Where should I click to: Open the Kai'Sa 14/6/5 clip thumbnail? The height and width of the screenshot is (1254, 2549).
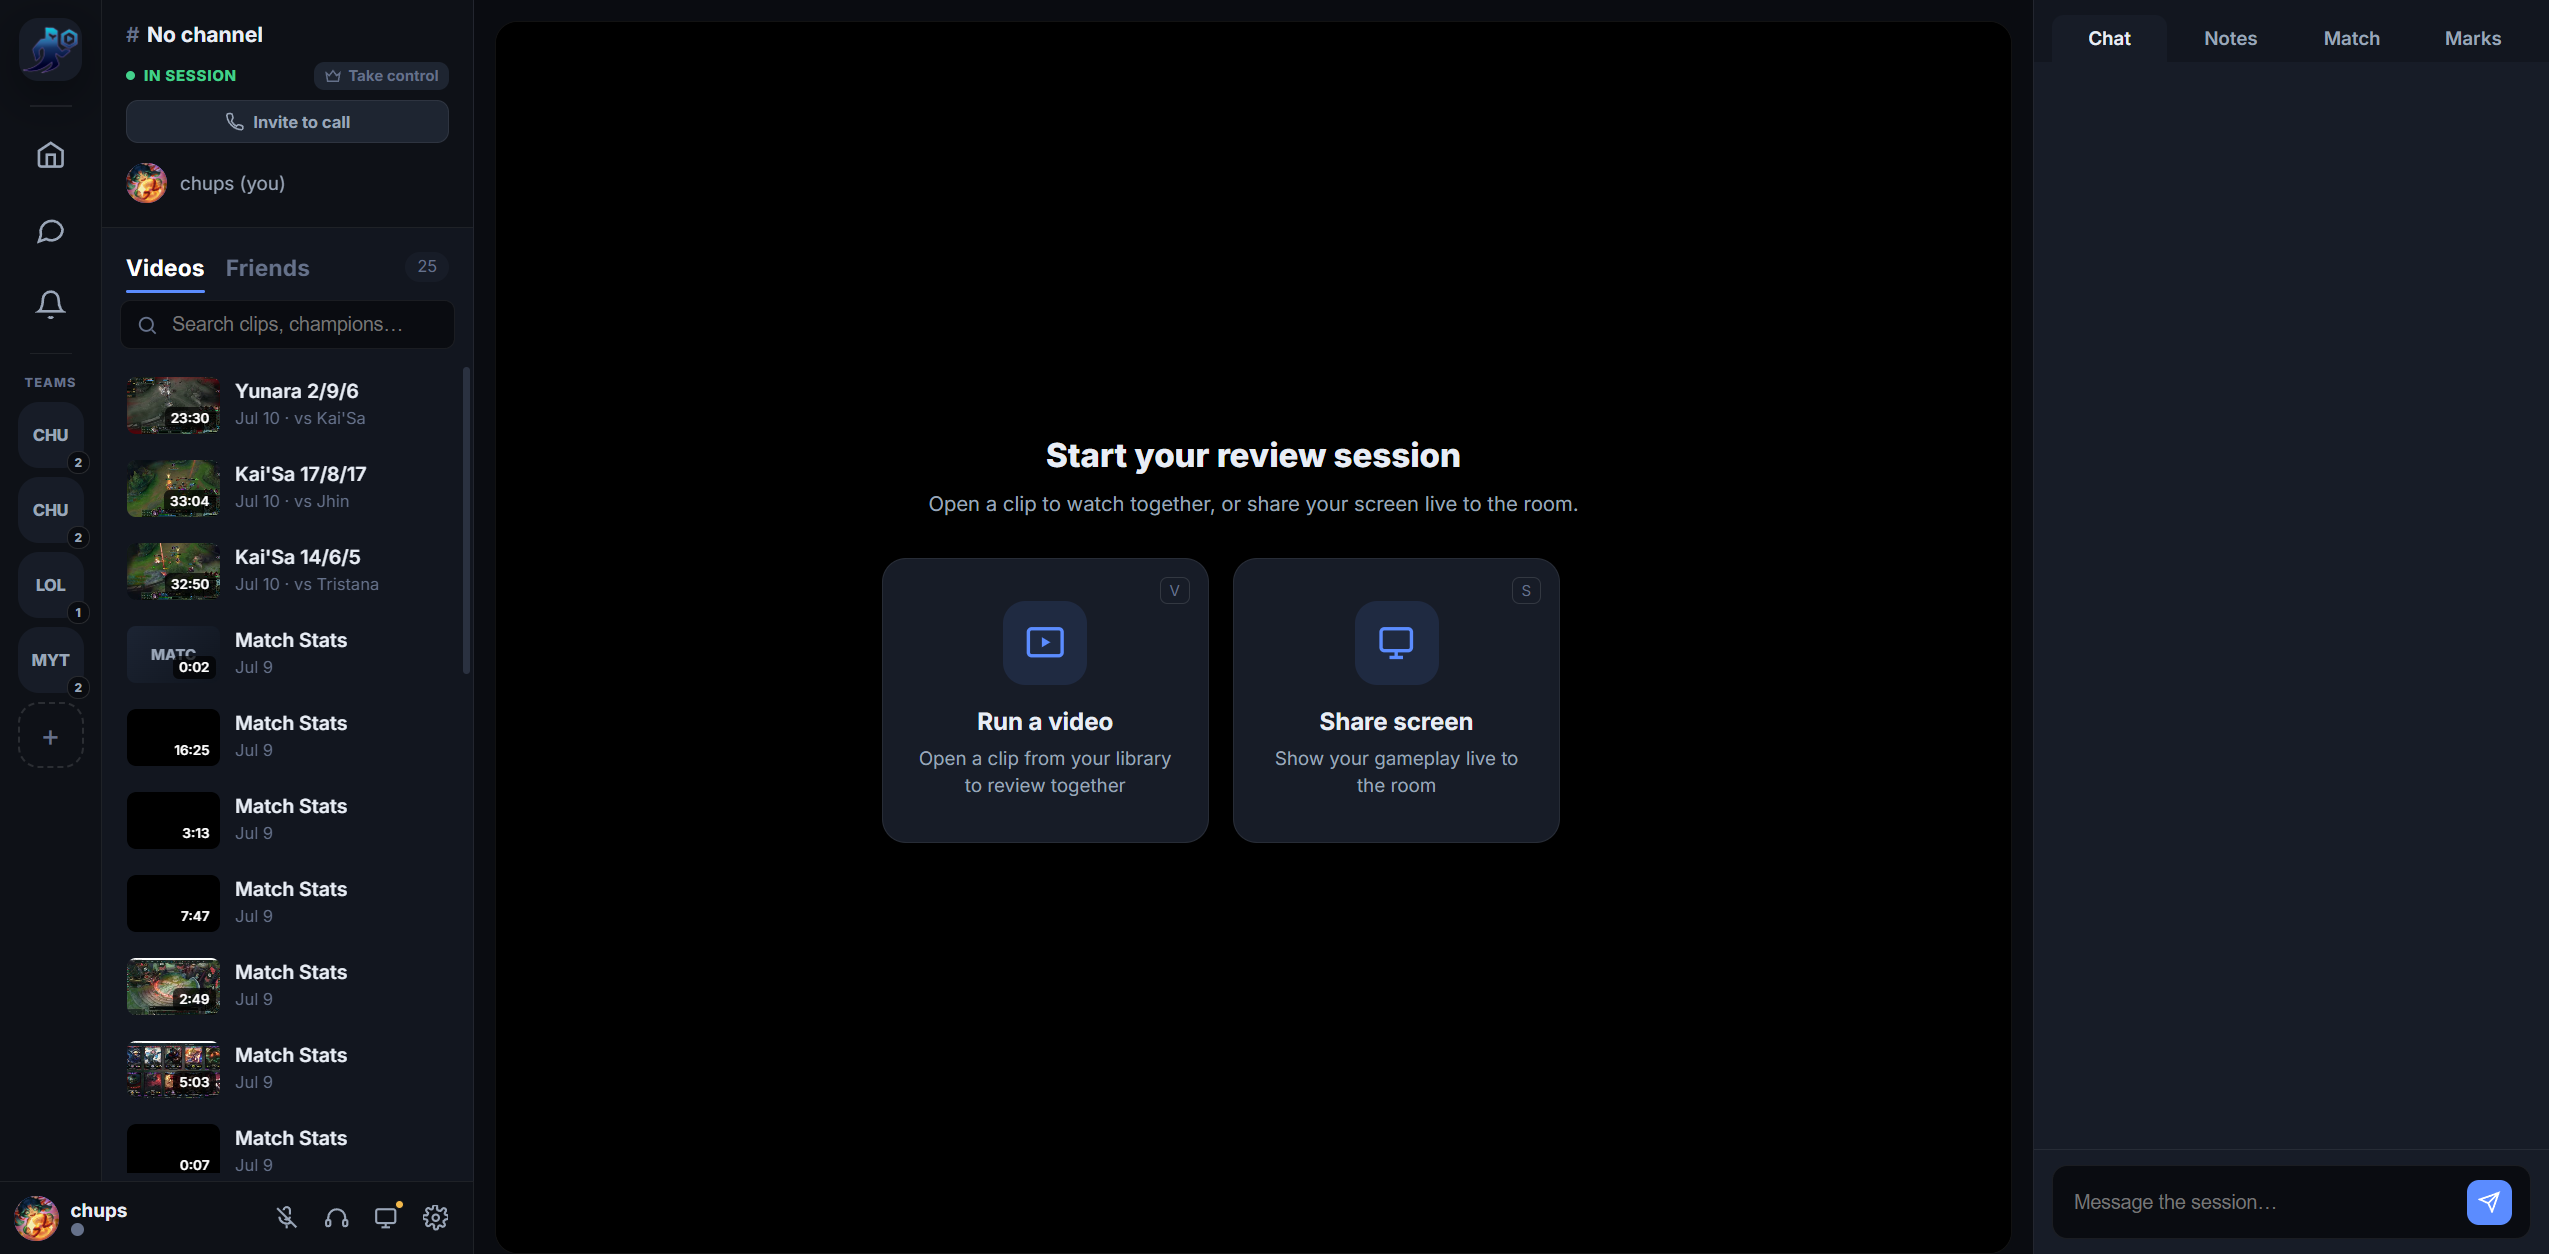tap(173, 571)
